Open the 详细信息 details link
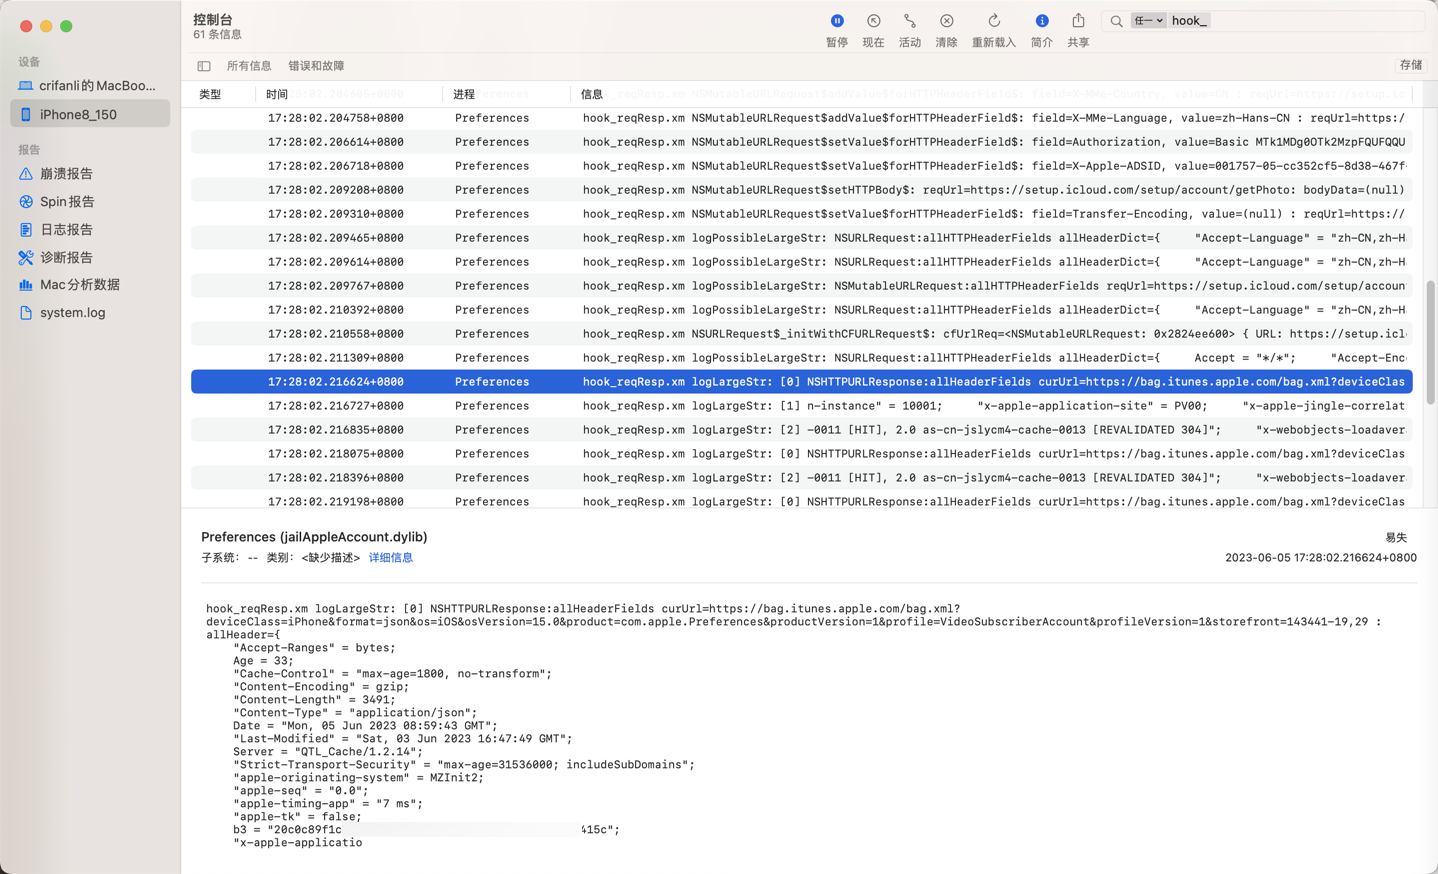 click(x=391, y=558)
